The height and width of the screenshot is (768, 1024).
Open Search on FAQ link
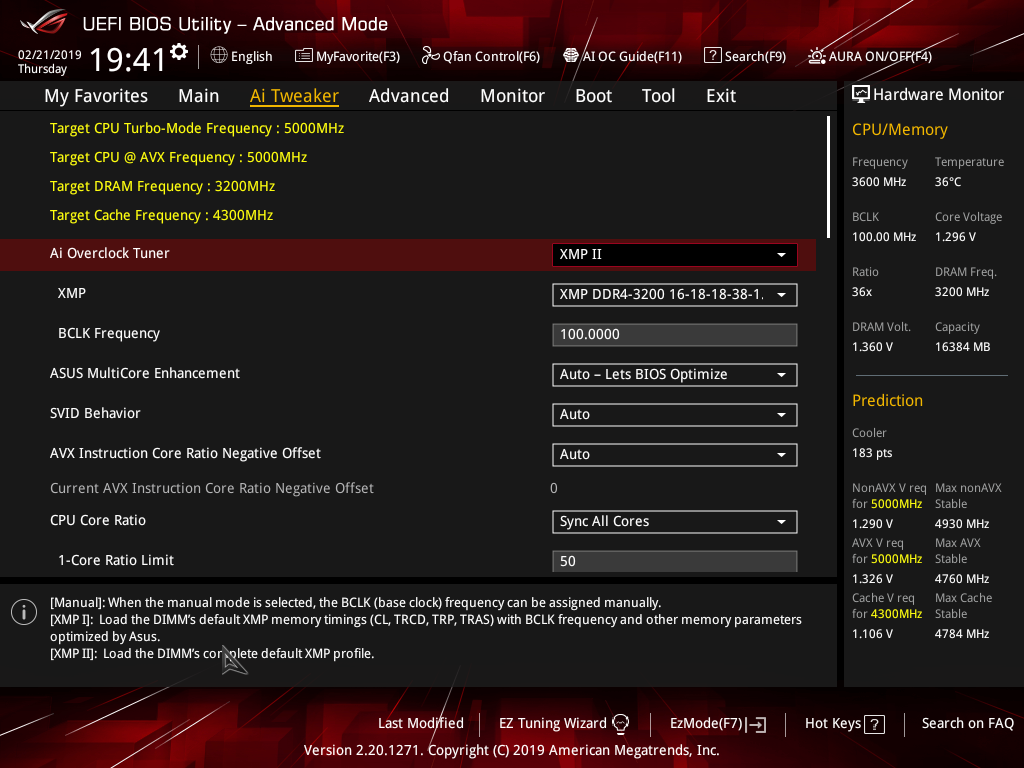(x=967, y=723)
